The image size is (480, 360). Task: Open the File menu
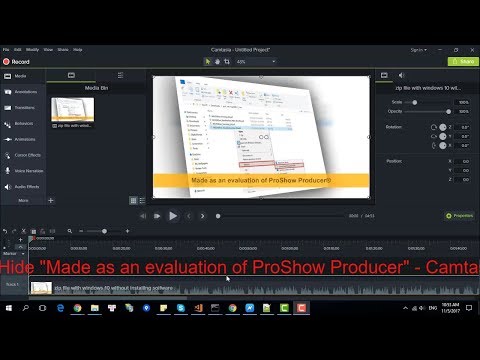(x=6, y=50)
